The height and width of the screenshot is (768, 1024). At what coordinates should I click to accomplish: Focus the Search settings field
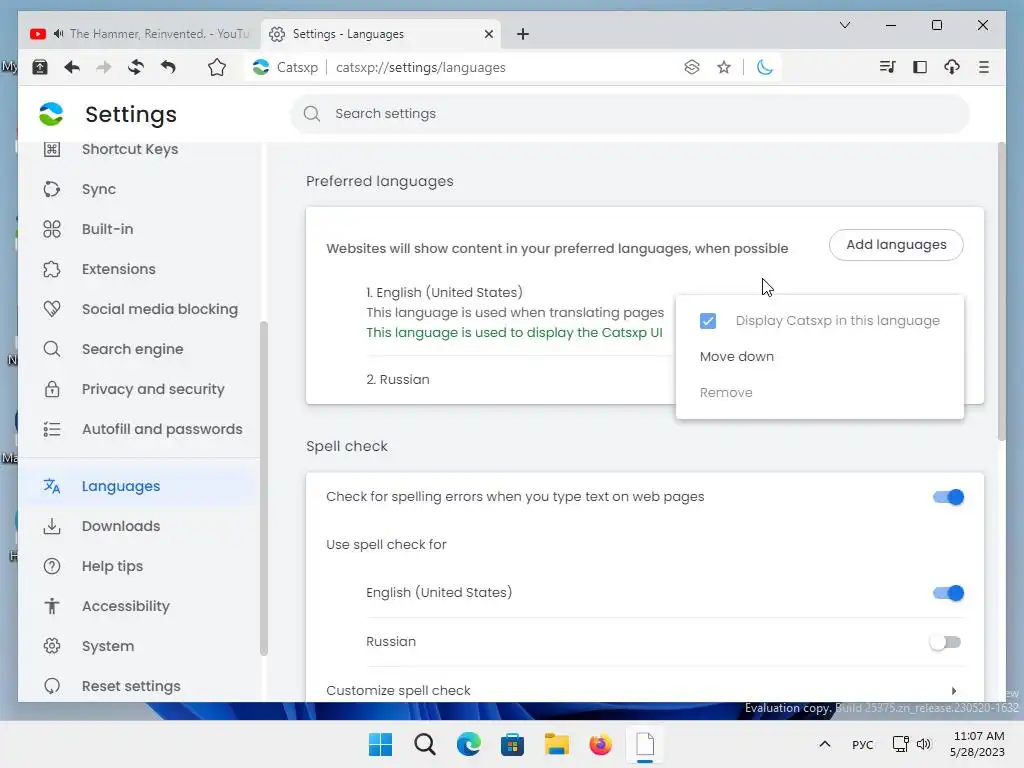pos(630,114)
